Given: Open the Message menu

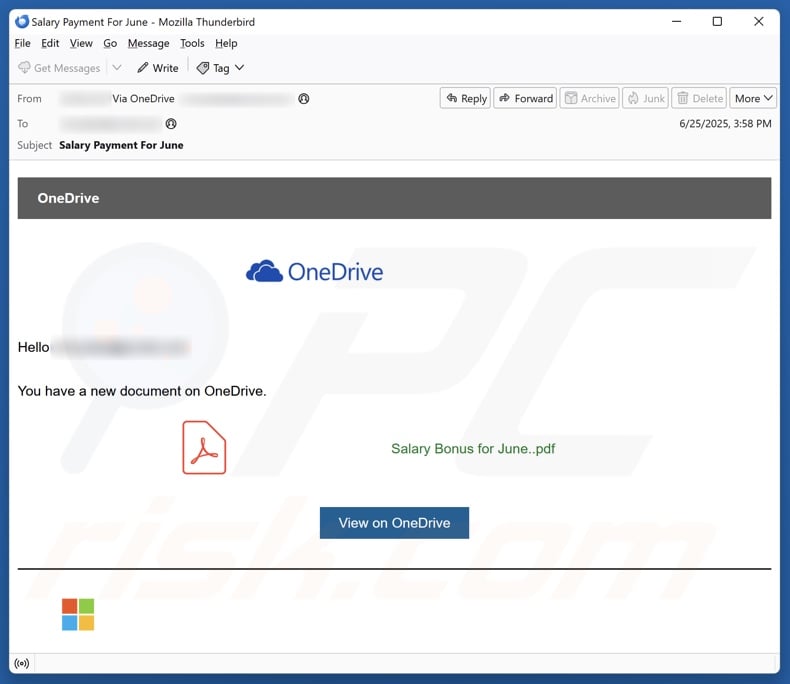Looking at the screenshot, I should click(148, 43).
